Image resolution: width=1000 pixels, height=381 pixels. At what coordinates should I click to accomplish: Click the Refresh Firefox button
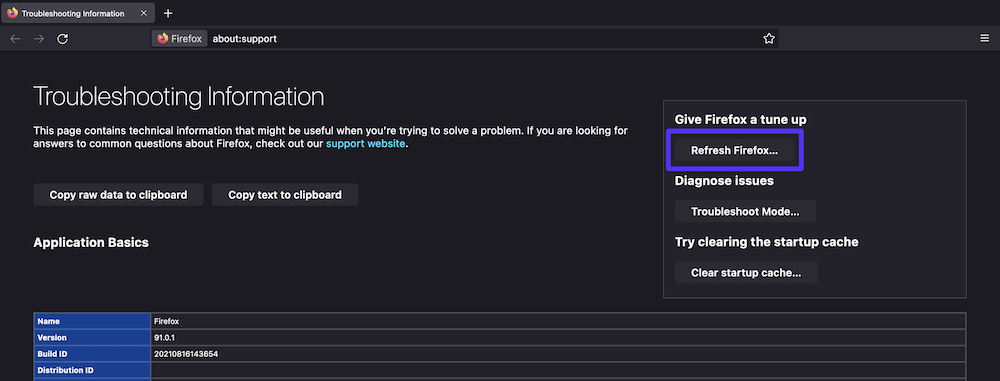click(x=735, y=151)
